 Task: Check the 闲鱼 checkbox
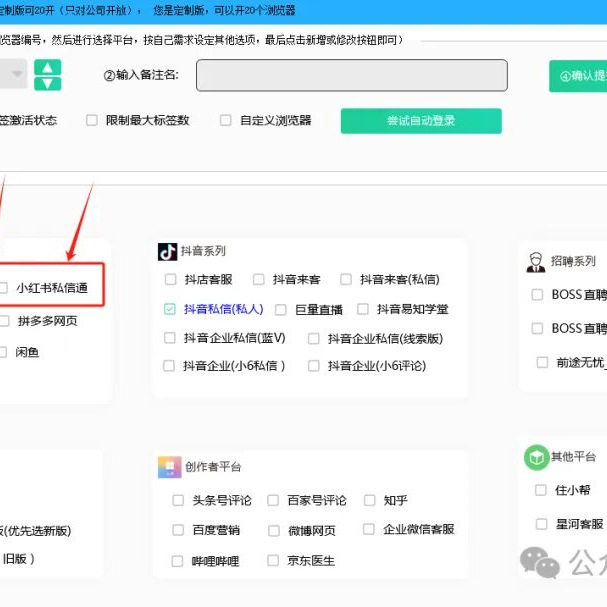click(3, 352)
